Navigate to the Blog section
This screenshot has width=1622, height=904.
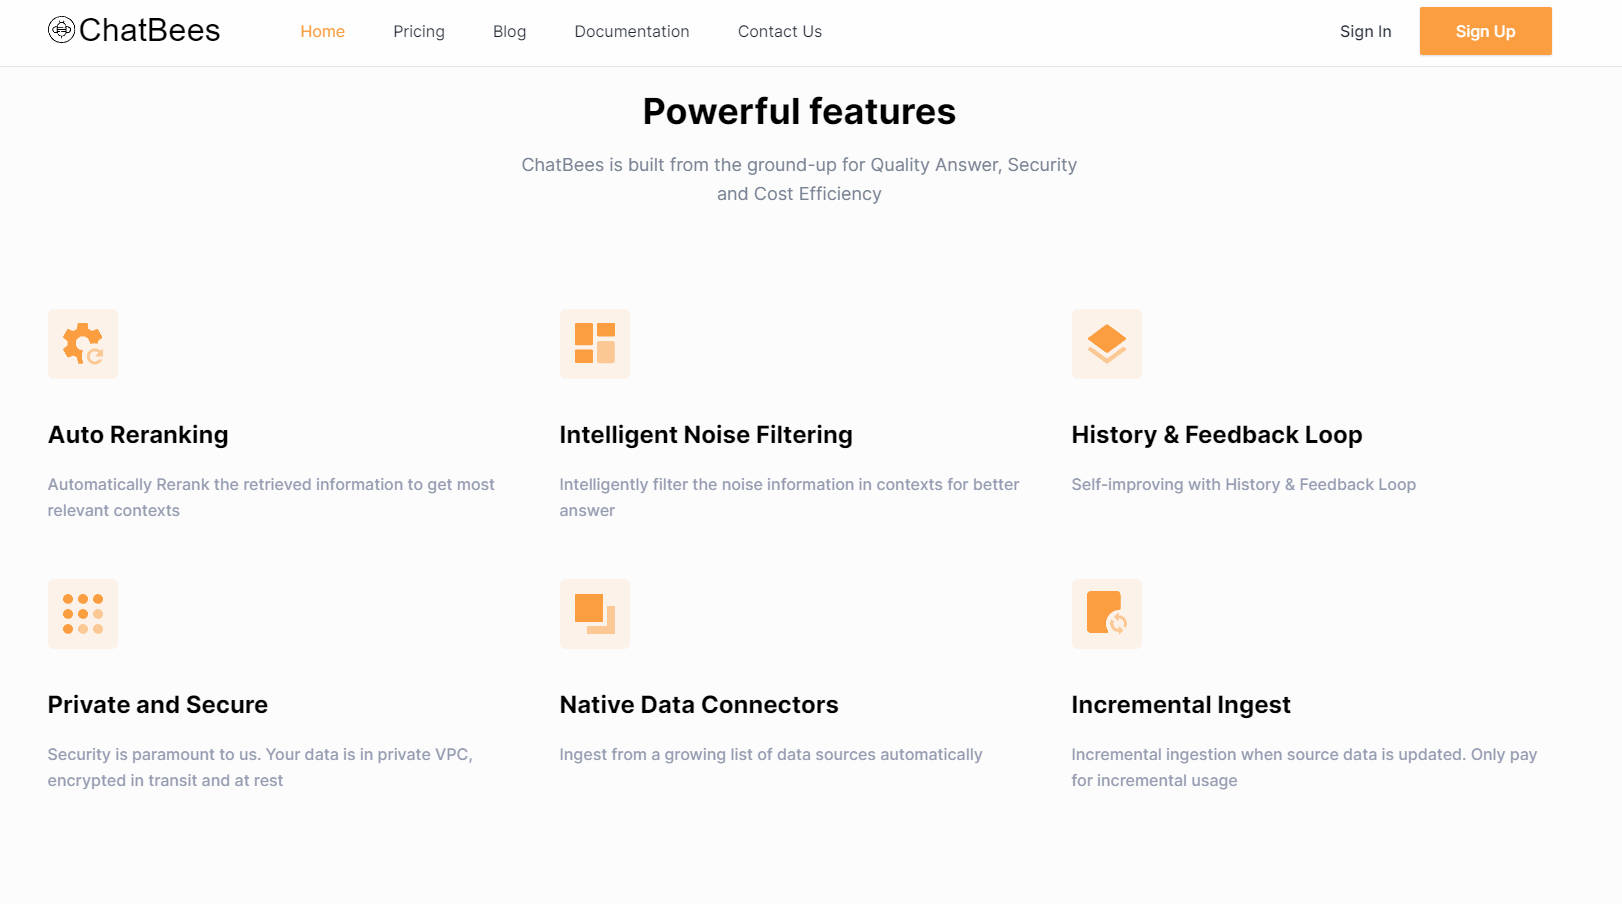click(509, 31)
